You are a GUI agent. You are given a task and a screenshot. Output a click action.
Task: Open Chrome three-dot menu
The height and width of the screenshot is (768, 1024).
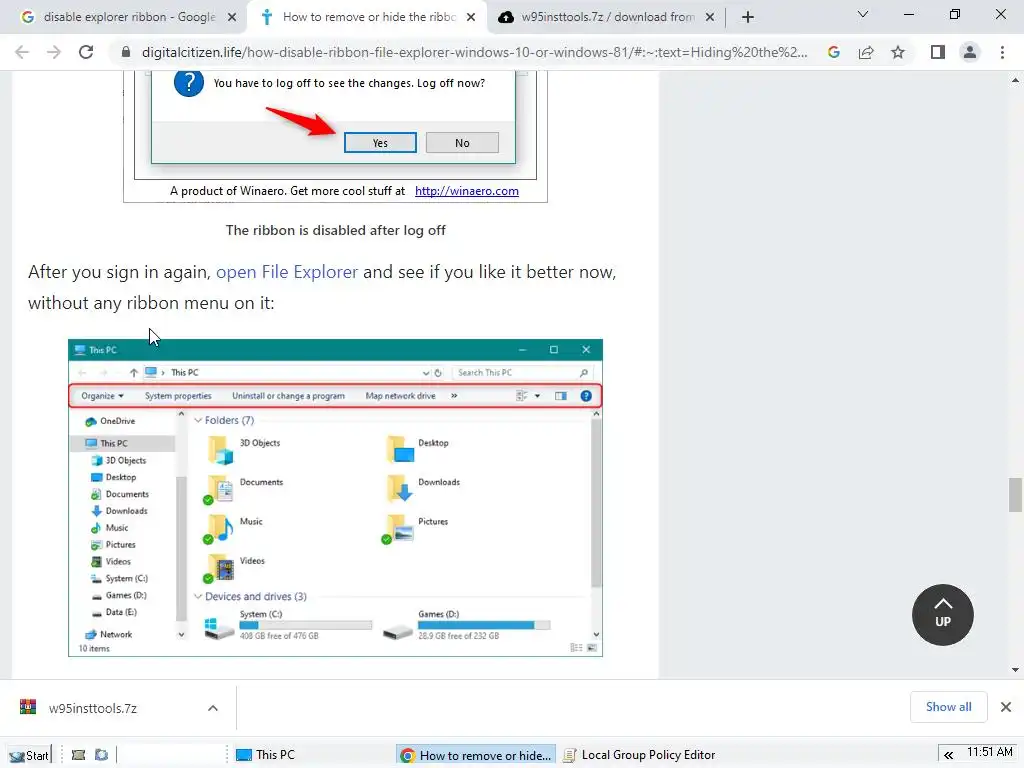pos(1002,52)
